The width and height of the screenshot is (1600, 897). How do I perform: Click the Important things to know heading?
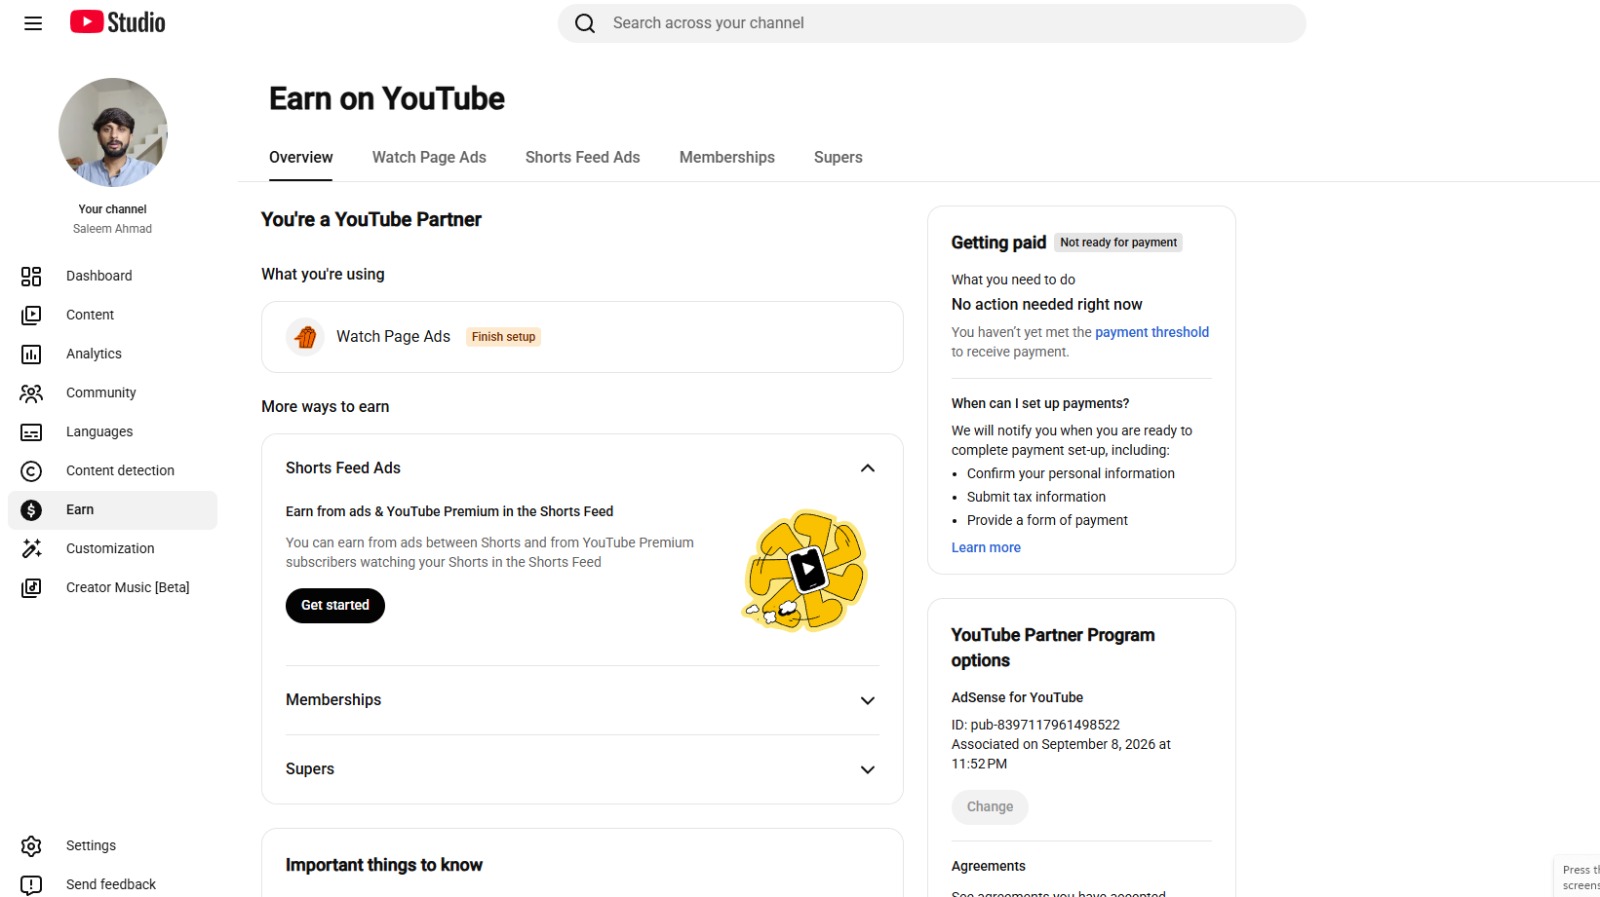384,865
